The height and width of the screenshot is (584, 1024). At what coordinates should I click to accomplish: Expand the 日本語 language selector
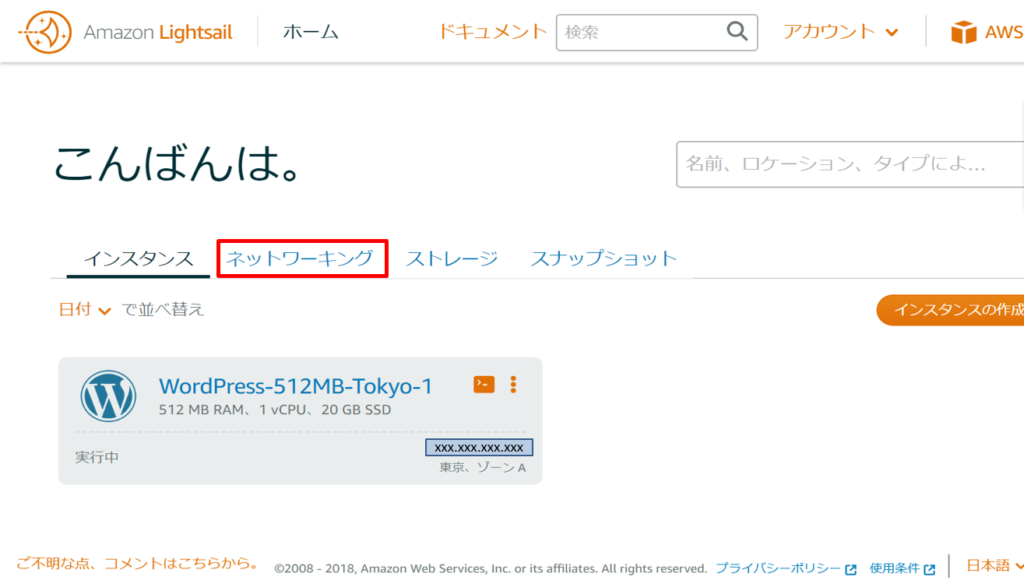(x=994, y=567)
